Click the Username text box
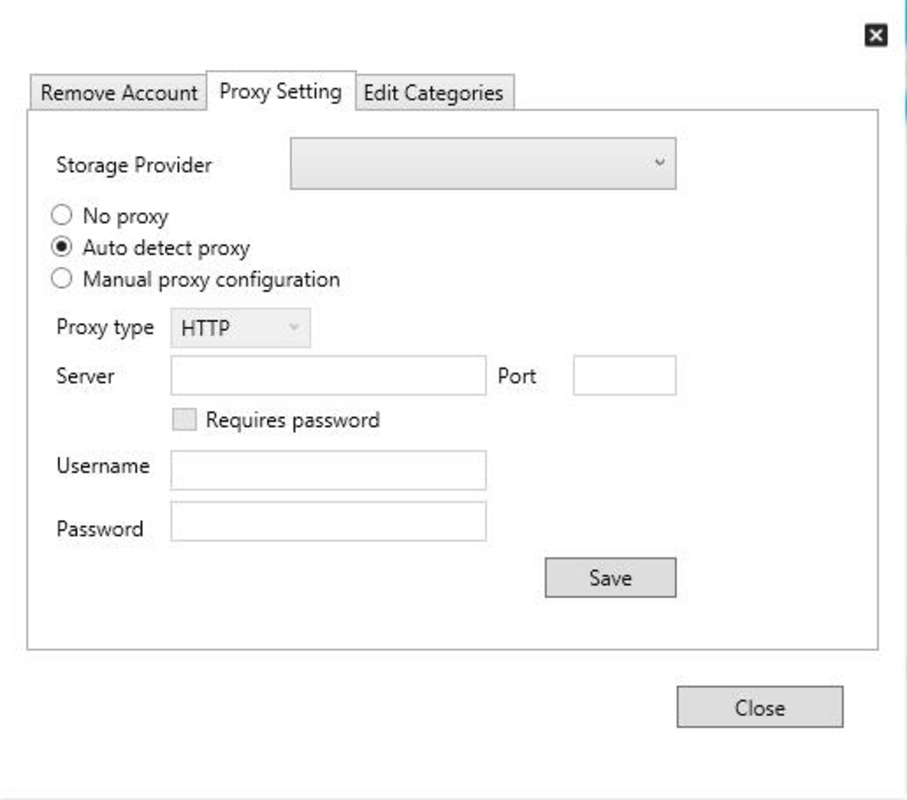 click(328, 470)
